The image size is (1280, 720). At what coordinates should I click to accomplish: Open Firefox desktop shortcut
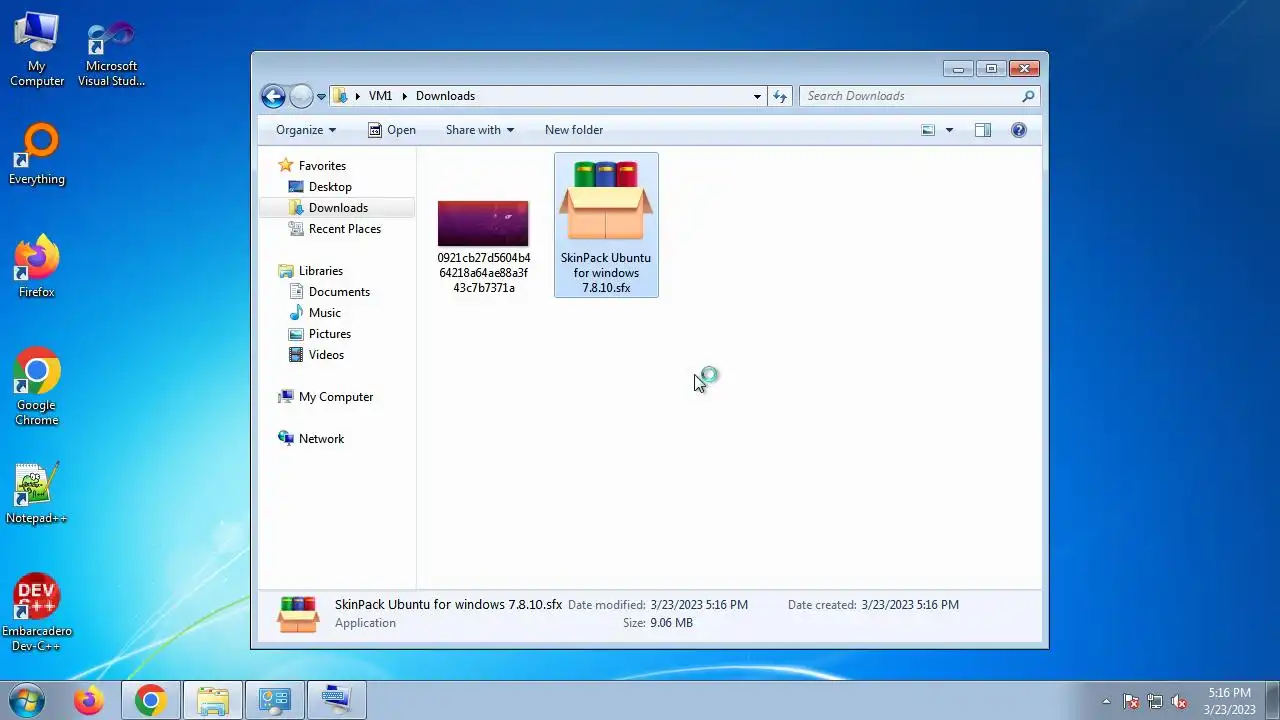pyautogui.click(x=37, y=267)
